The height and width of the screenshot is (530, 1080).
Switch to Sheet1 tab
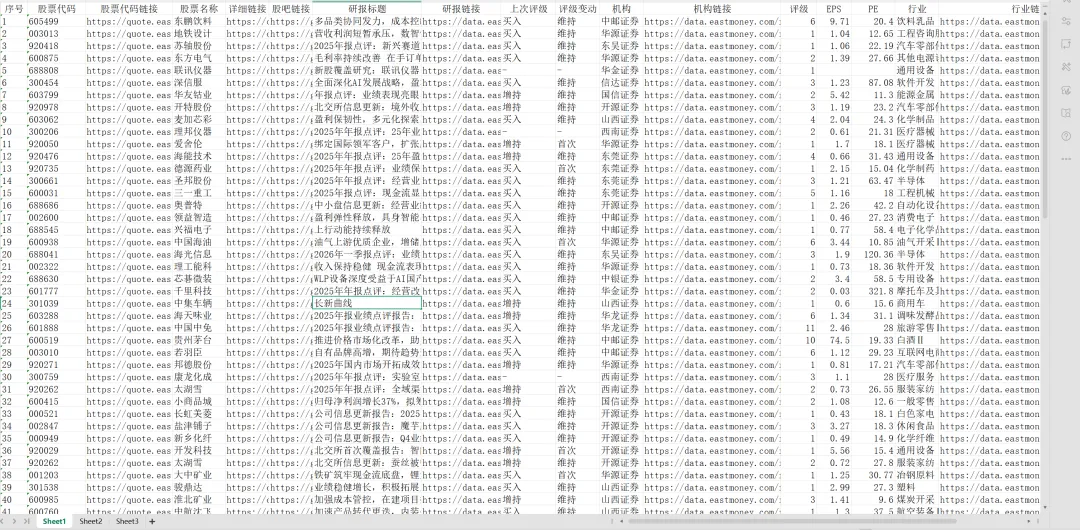tap(54, 522)
